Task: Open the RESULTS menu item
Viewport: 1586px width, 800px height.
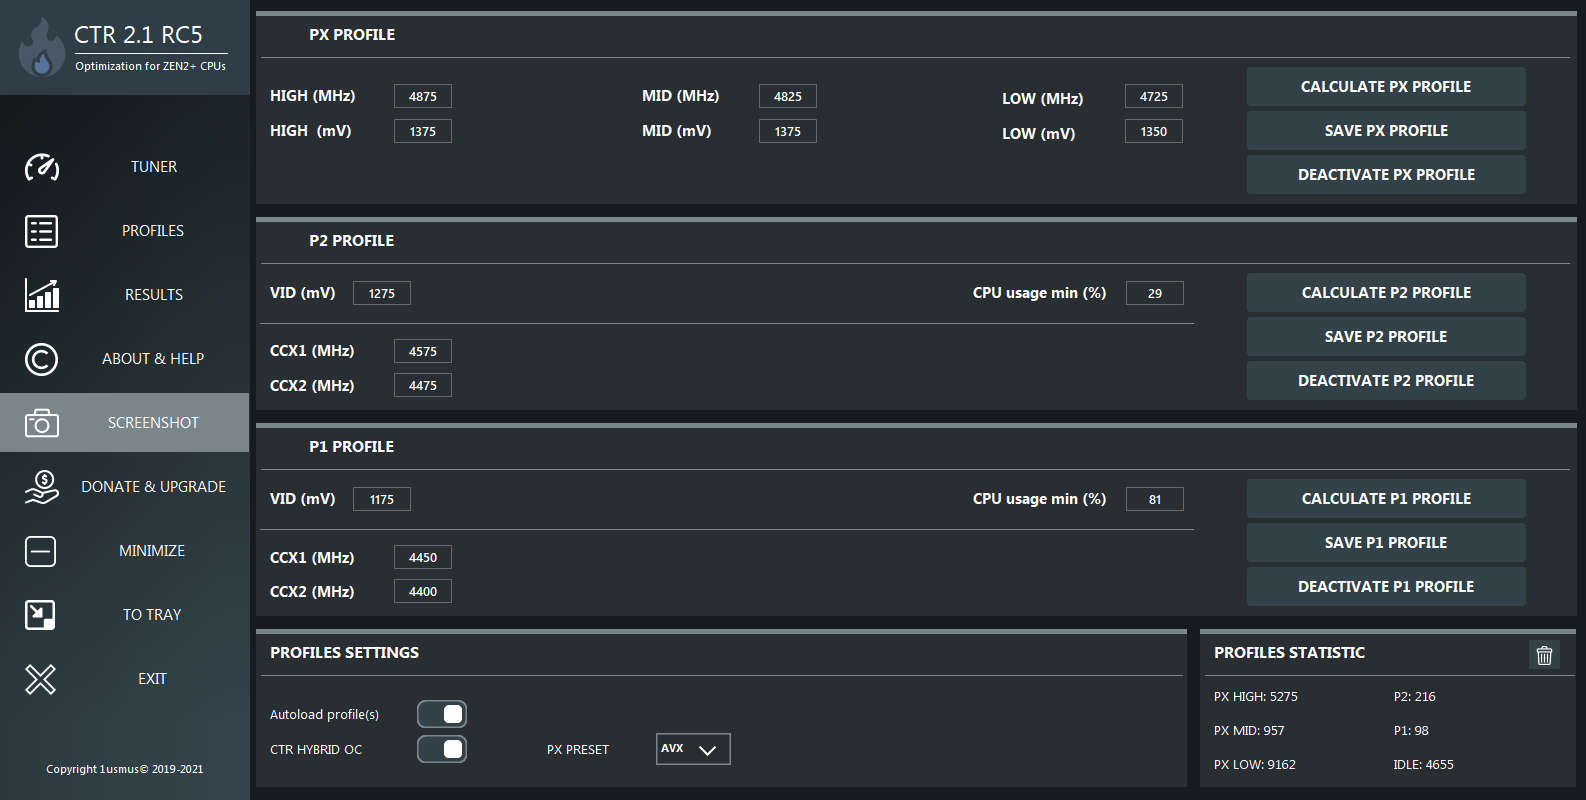Action: tap(153, 295)
